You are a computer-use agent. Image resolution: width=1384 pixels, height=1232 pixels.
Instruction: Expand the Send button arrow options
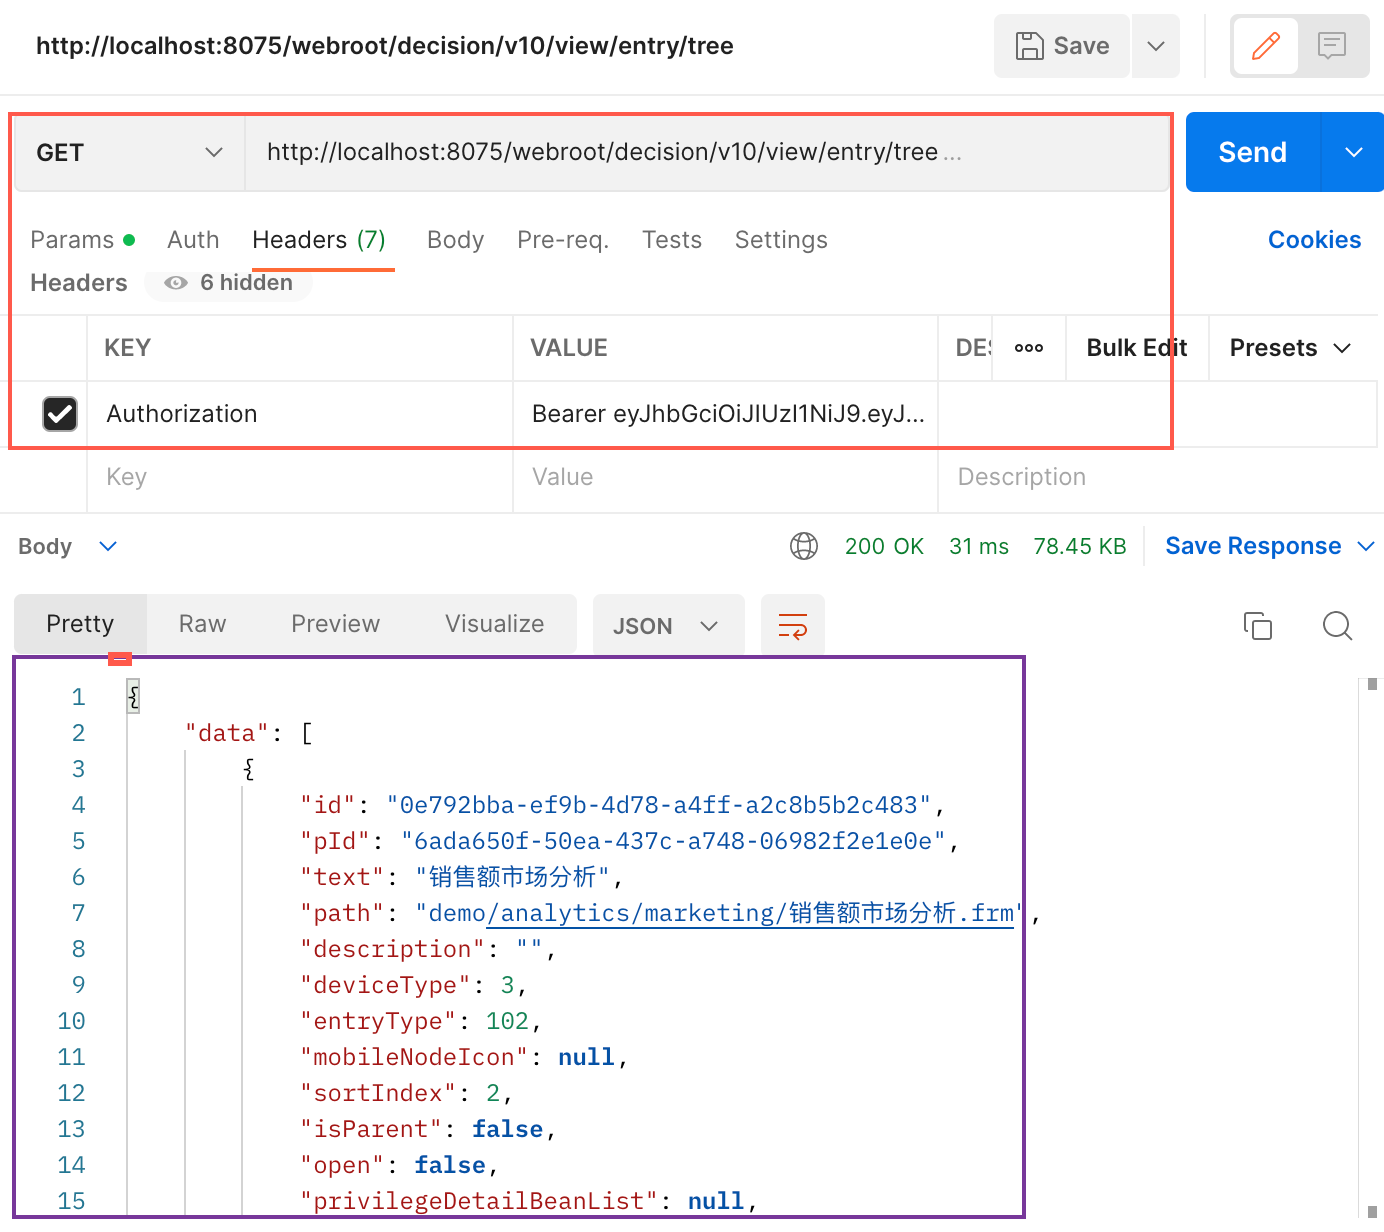point(1353,152)
